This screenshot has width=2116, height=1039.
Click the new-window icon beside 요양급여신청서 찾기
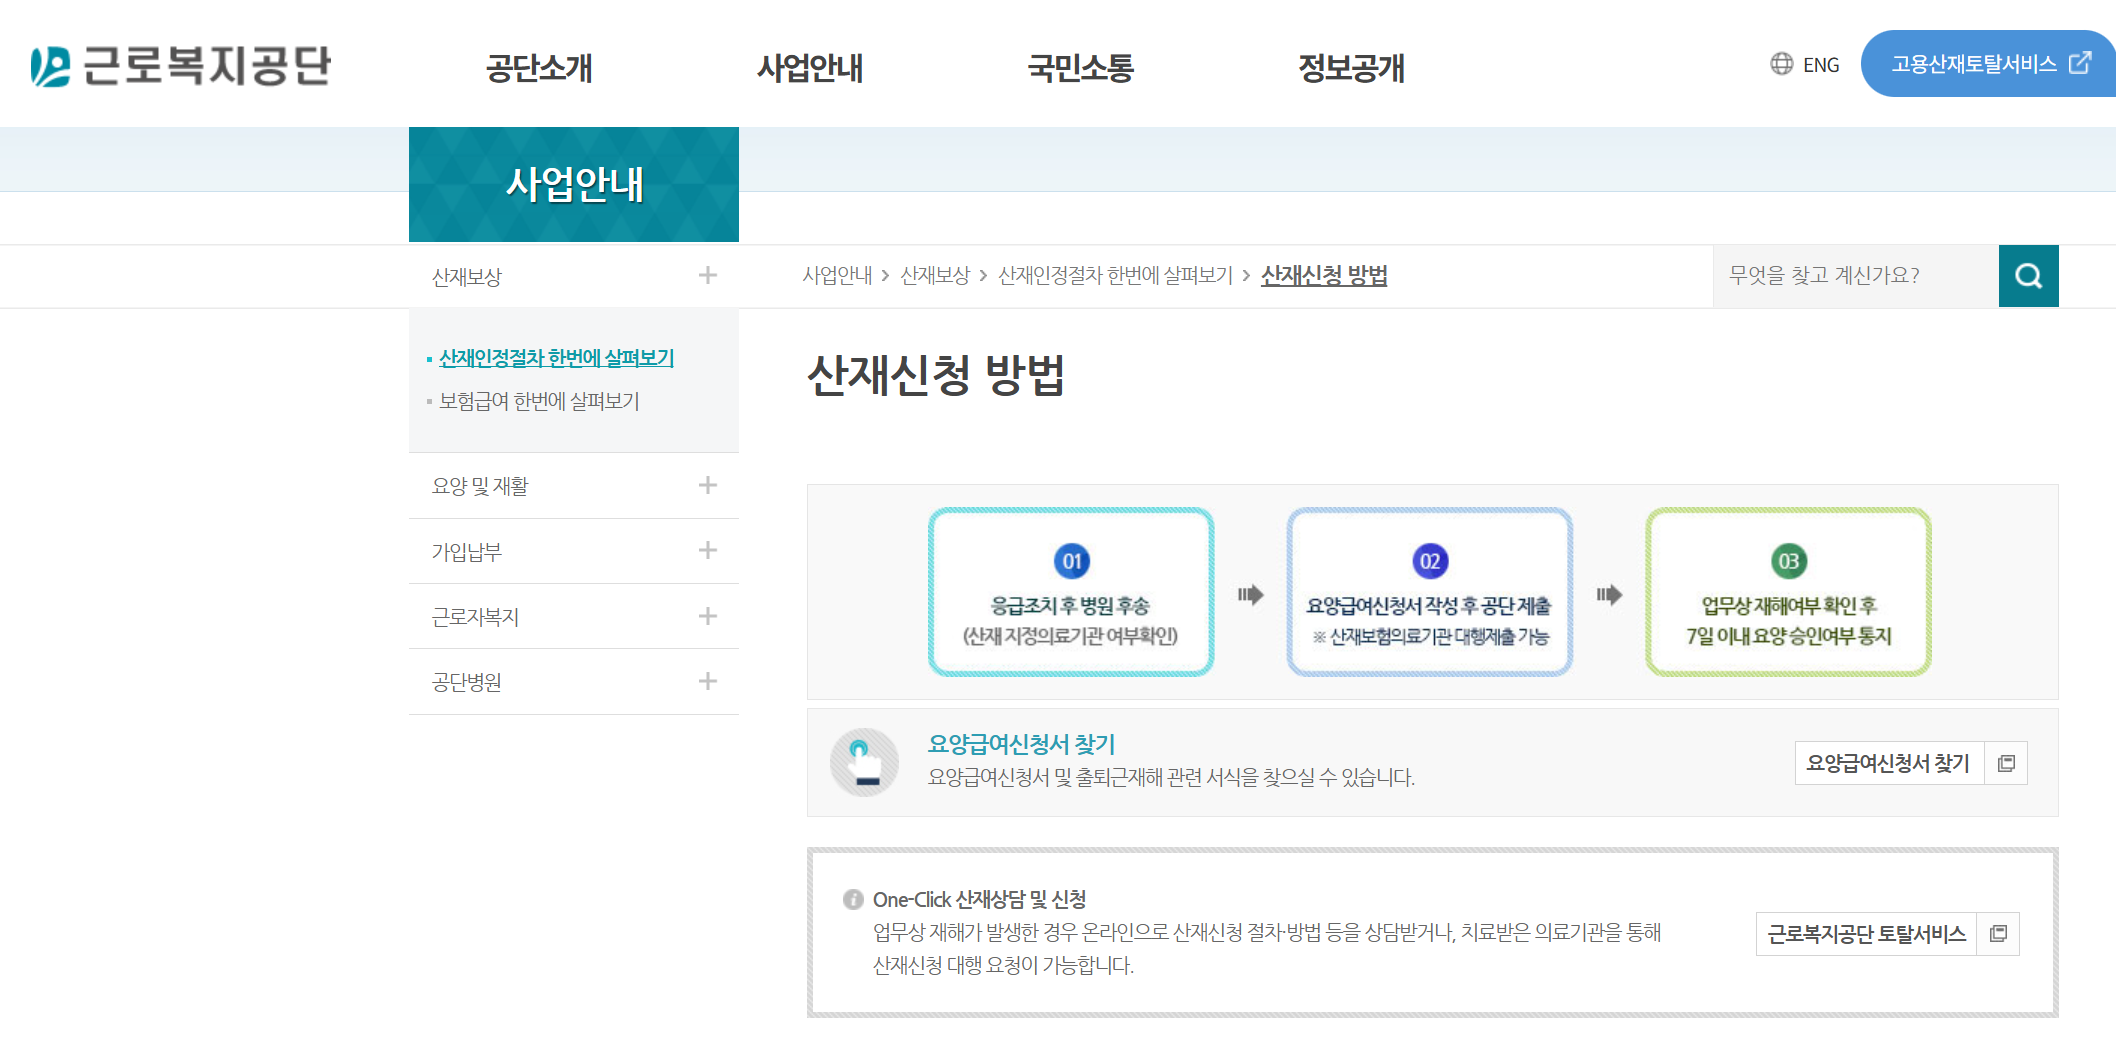click(x=2006, y=763)
